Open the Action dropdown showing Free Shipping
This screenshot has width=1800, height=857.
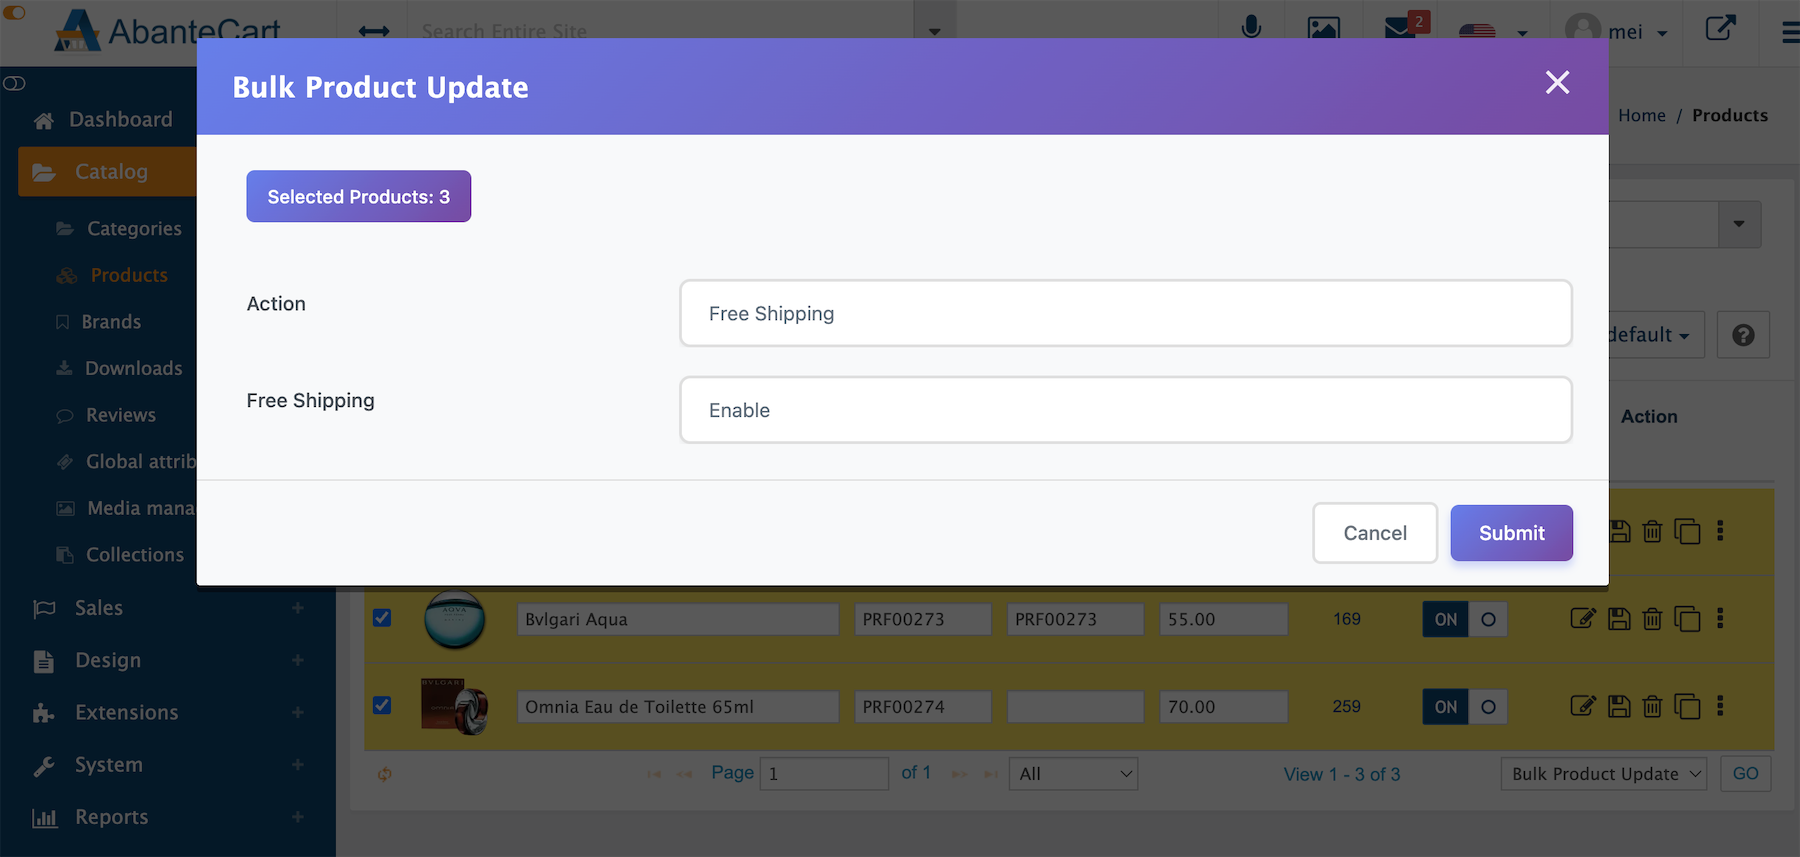1125,314
